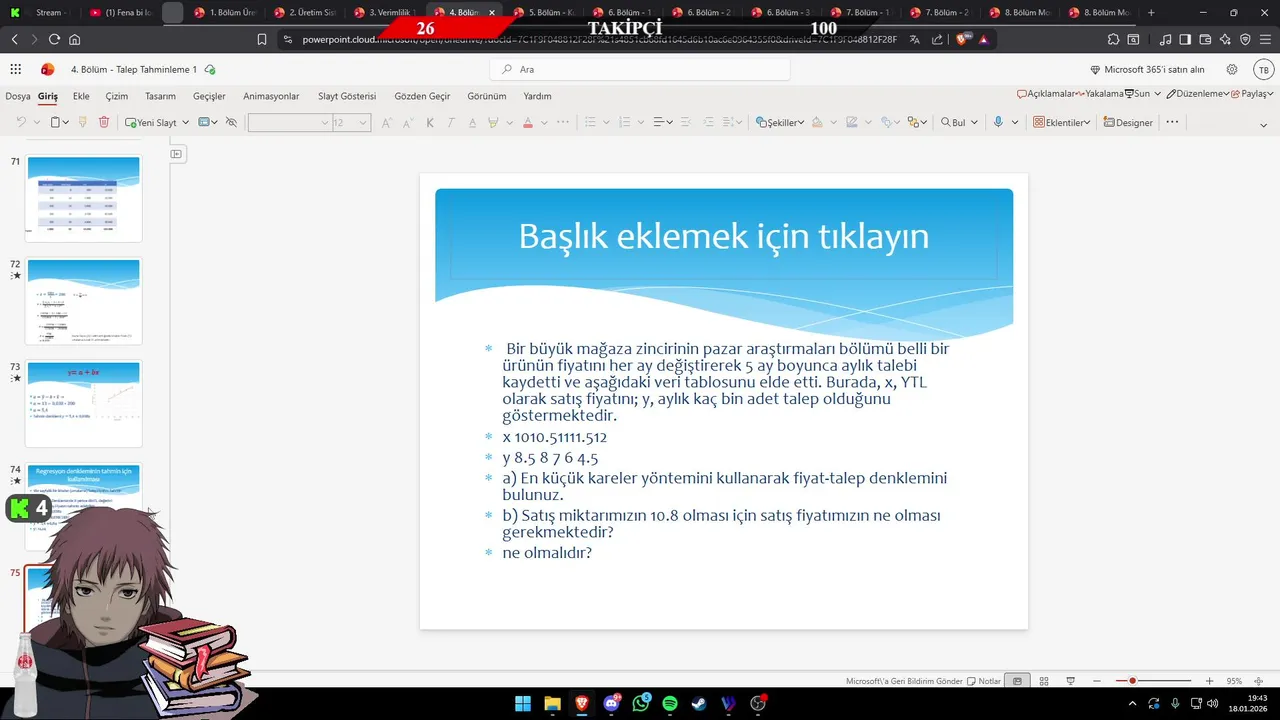Start dictation with microphone icon
Viewport: 1280px width, 720px height.
pyautogui.click(x=998, y=122)
